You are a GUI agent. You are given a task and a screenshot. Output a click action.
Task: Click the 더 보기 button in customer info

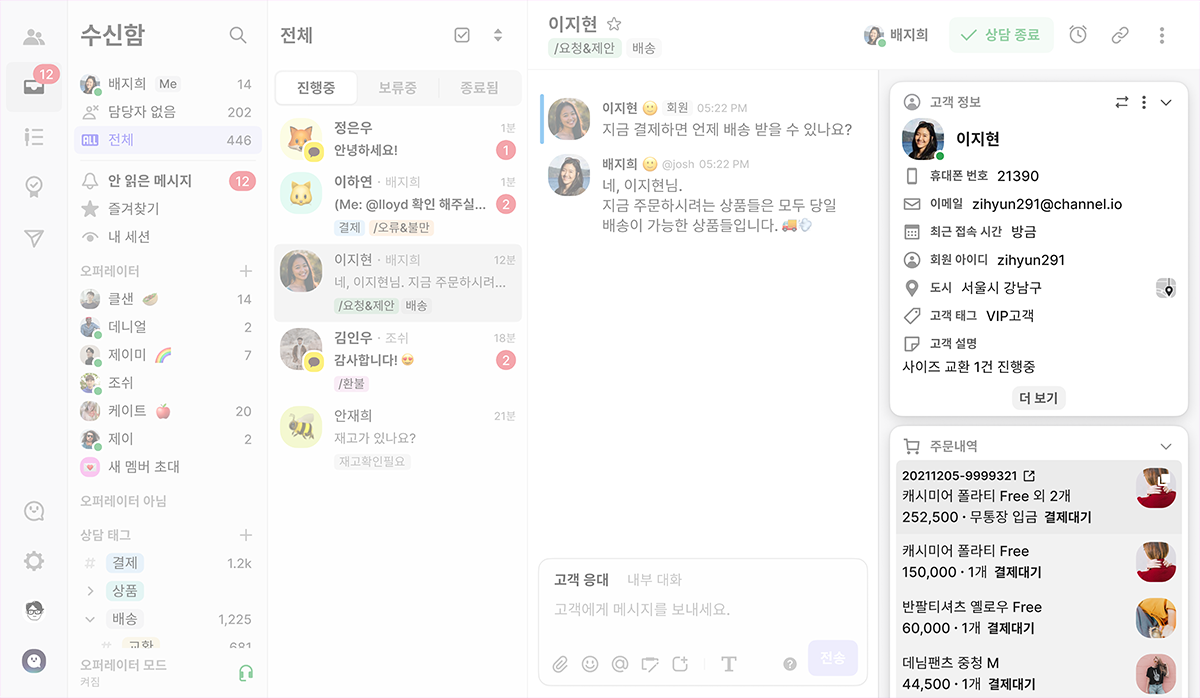[x=1038, y=398]
